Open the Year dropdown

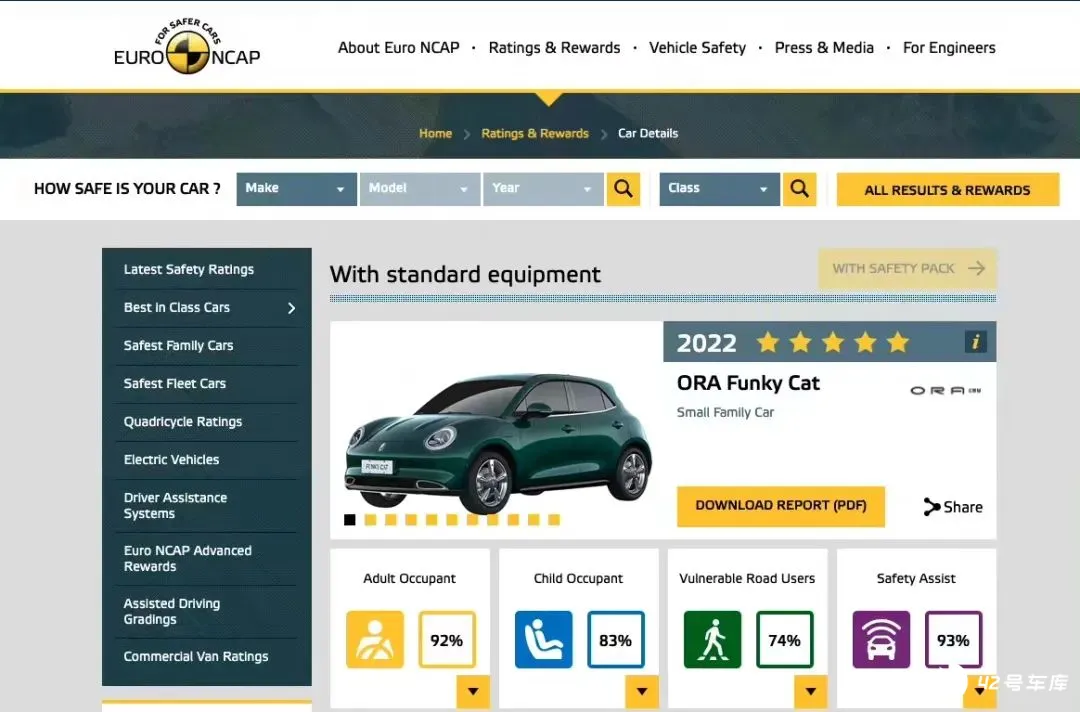click(543, 189)
